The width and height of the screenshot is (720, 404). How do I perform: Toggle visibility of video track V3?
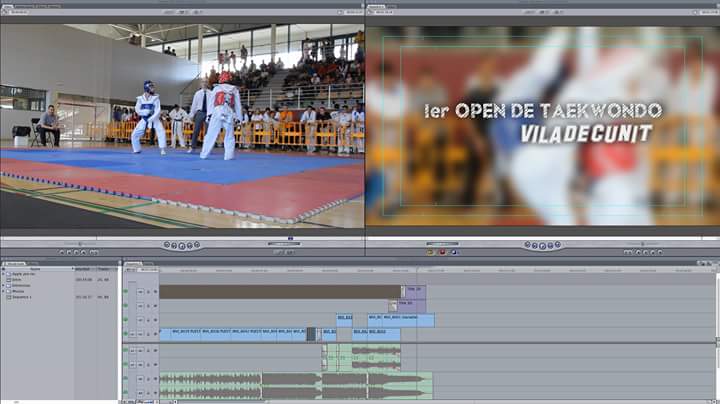(x=125, y=306)
